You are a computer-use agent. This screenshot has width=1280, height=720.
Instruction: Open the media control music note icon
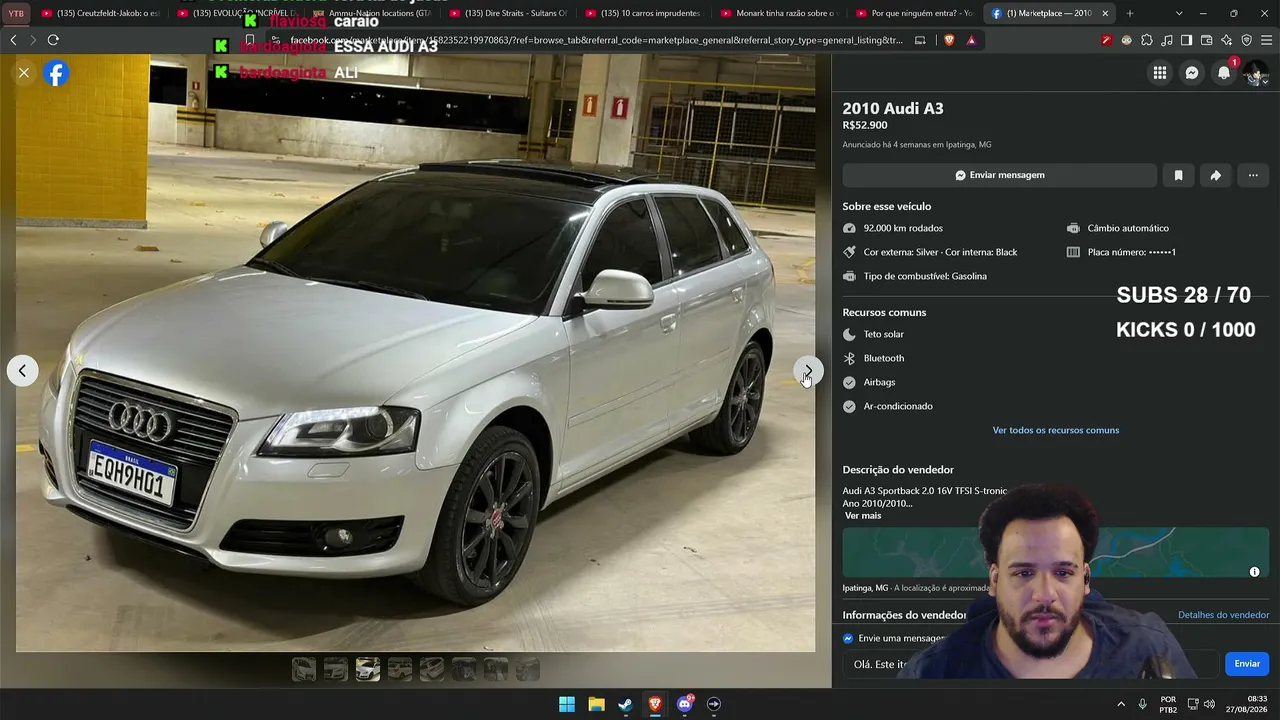(1167, 40)
